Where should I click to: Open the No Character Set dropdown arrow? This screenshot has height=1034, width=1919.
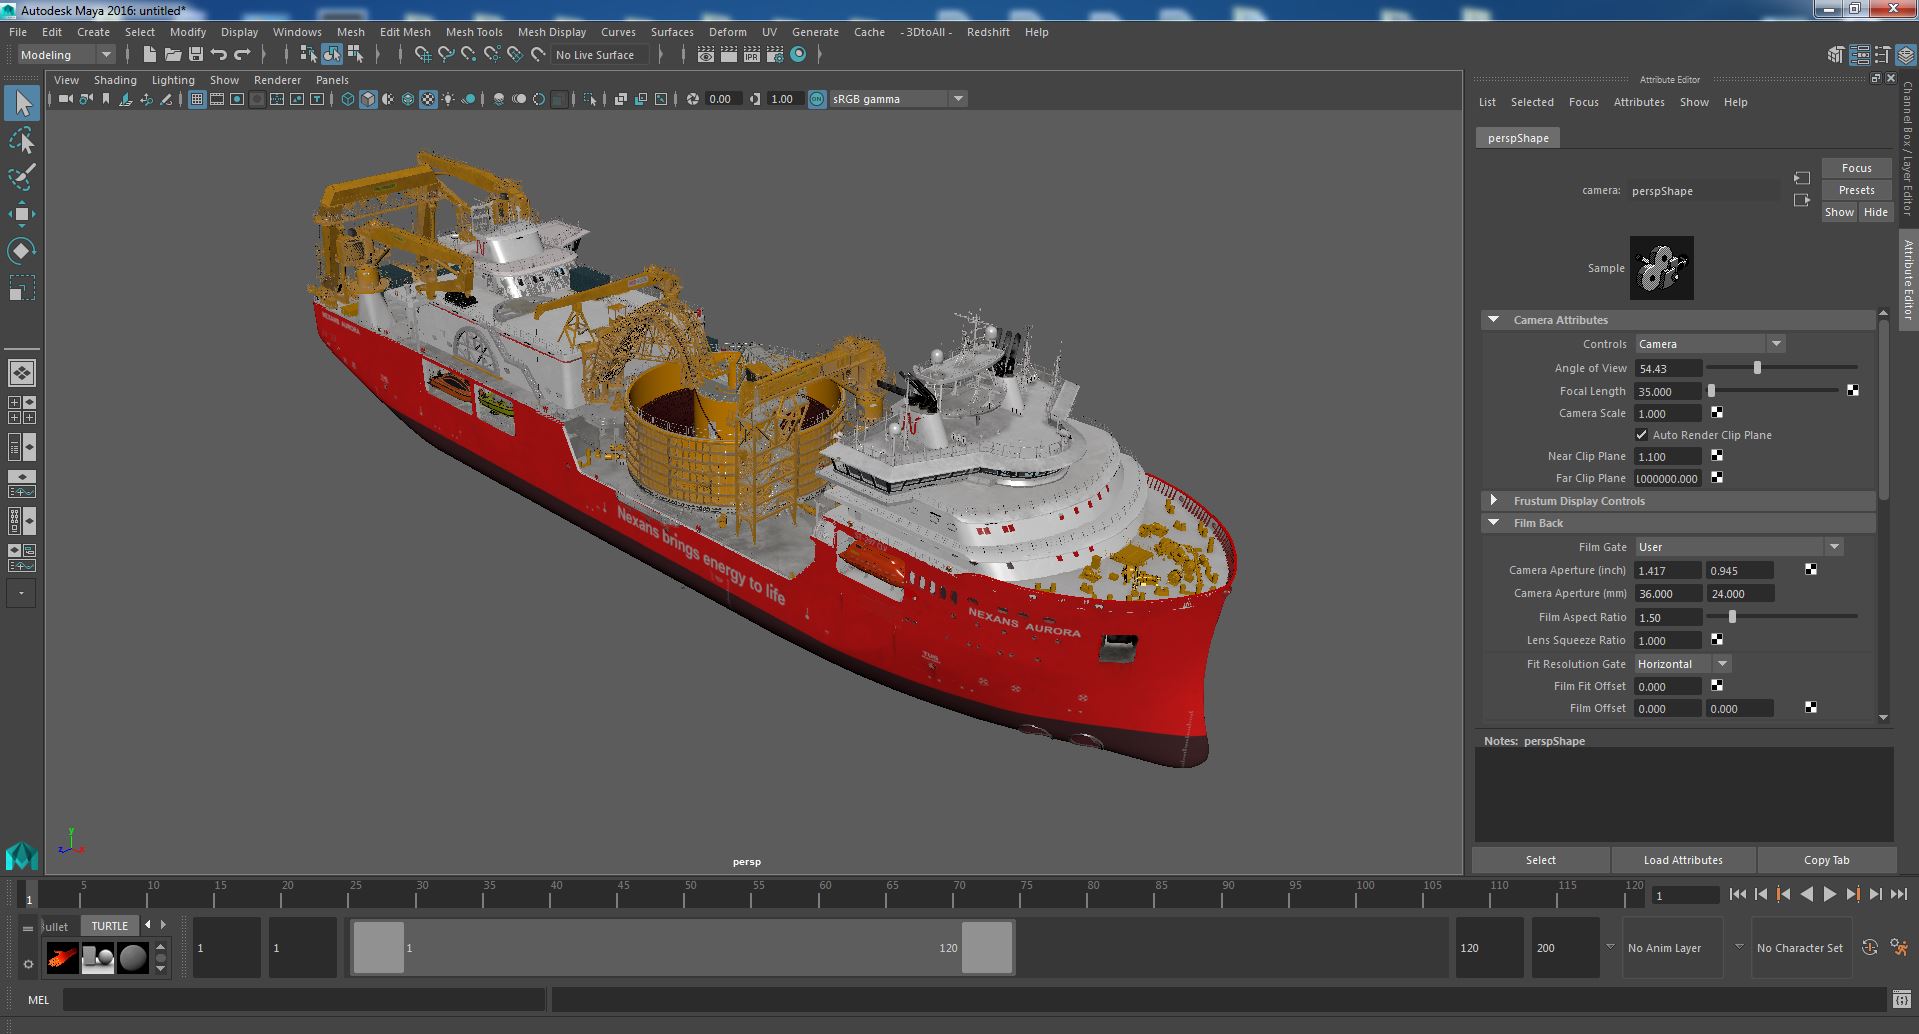pos(1739,947)
